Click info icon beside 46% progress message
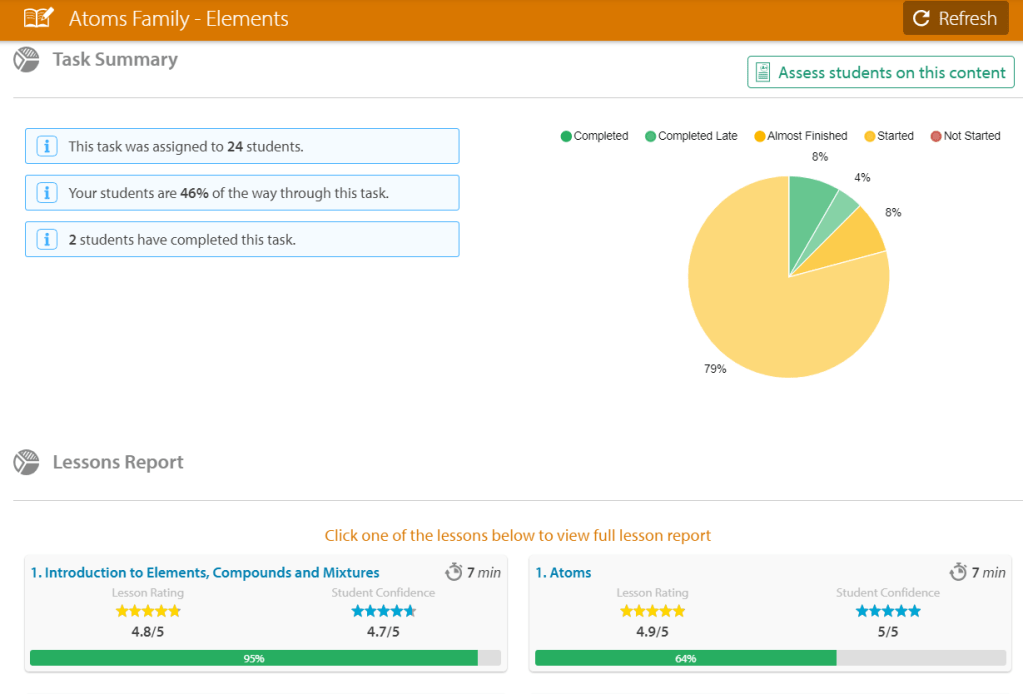 [46, 193]
